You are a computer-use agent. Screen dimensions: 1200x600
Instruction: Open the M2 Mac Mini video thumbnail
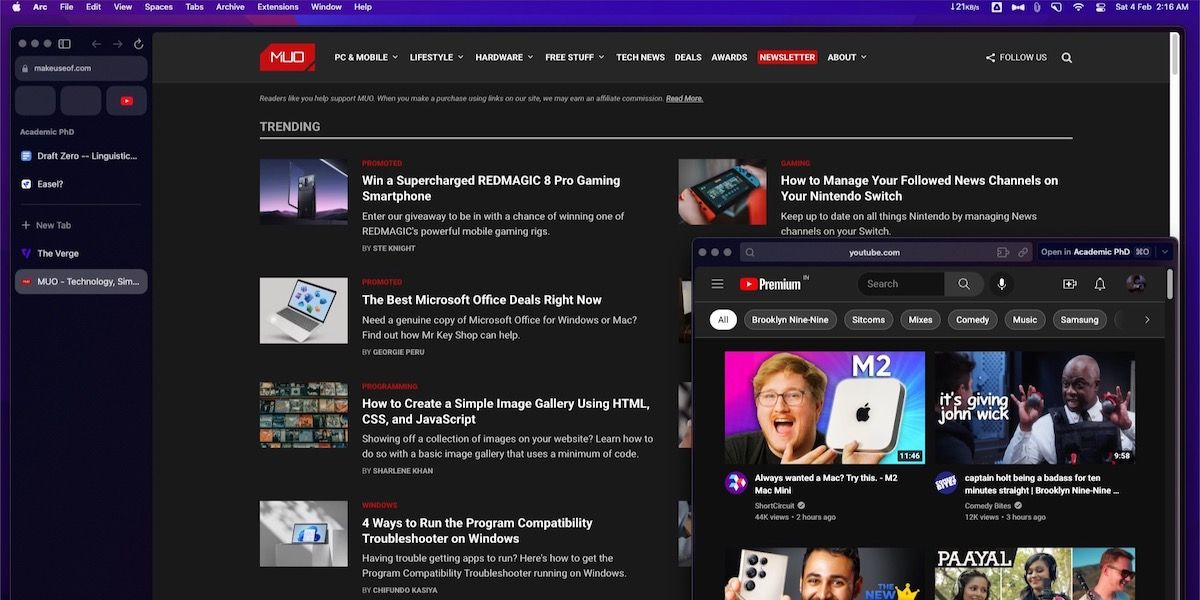point(825,408)
